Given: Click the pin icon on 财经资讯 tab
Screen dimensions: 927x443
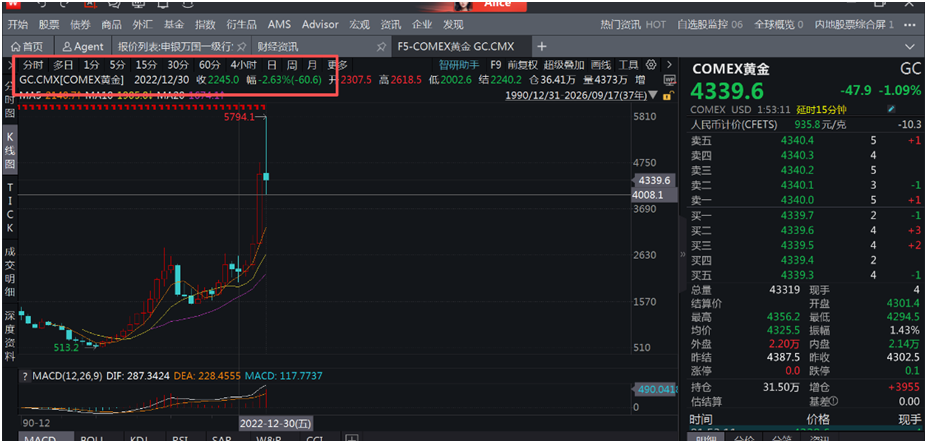Looking at the screenshot, I should 381,46.
